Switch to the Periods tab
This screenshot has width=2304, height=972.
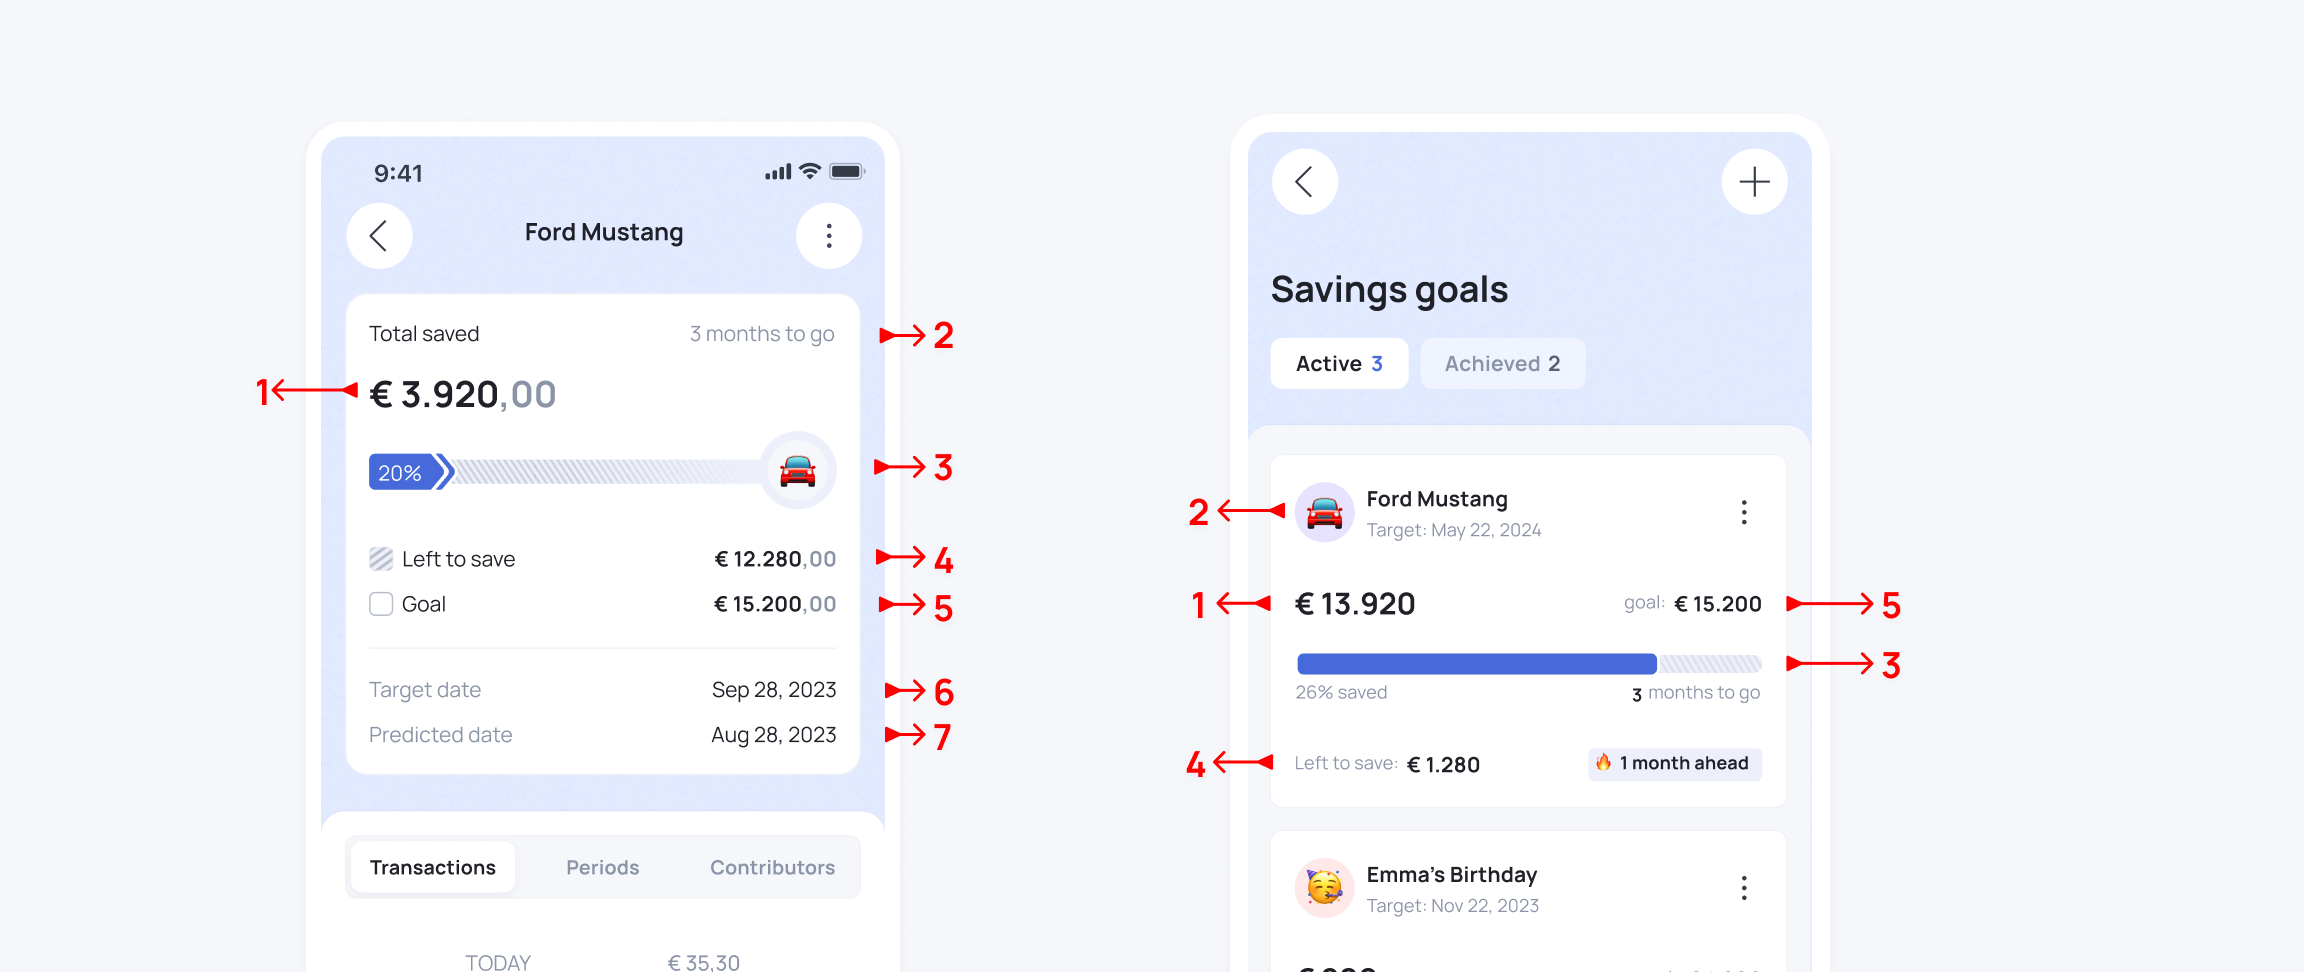602,867
